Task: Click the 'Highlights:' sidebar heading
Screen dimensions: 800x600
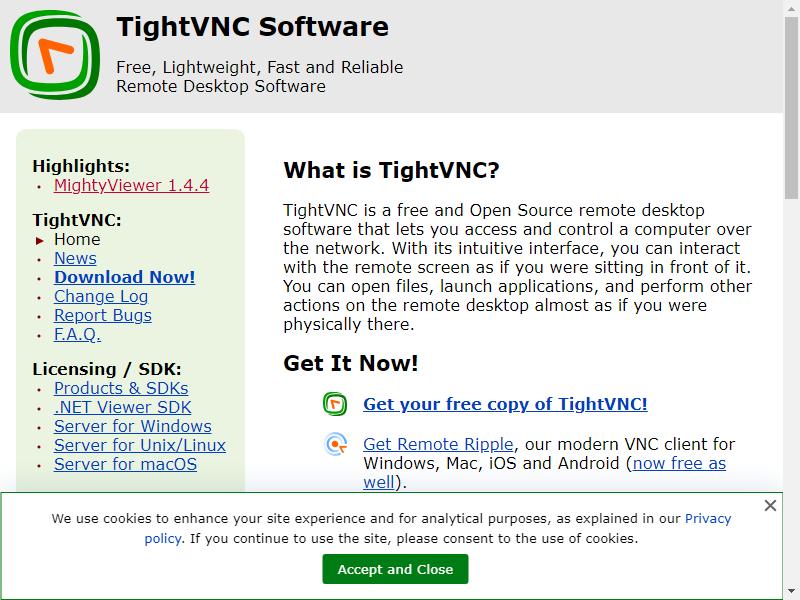Action: coord(81,166)
